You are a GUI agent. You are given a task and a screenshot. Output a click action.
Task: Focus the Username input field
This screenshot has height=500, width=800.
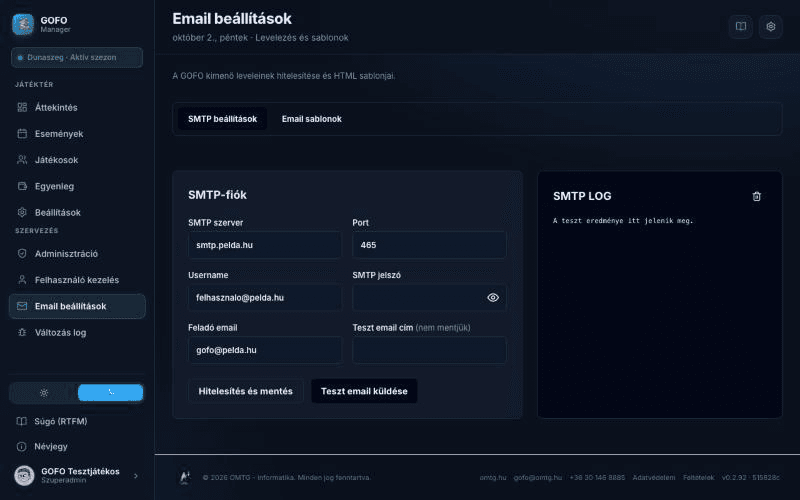pyautogui.click(x=265, y=297)
